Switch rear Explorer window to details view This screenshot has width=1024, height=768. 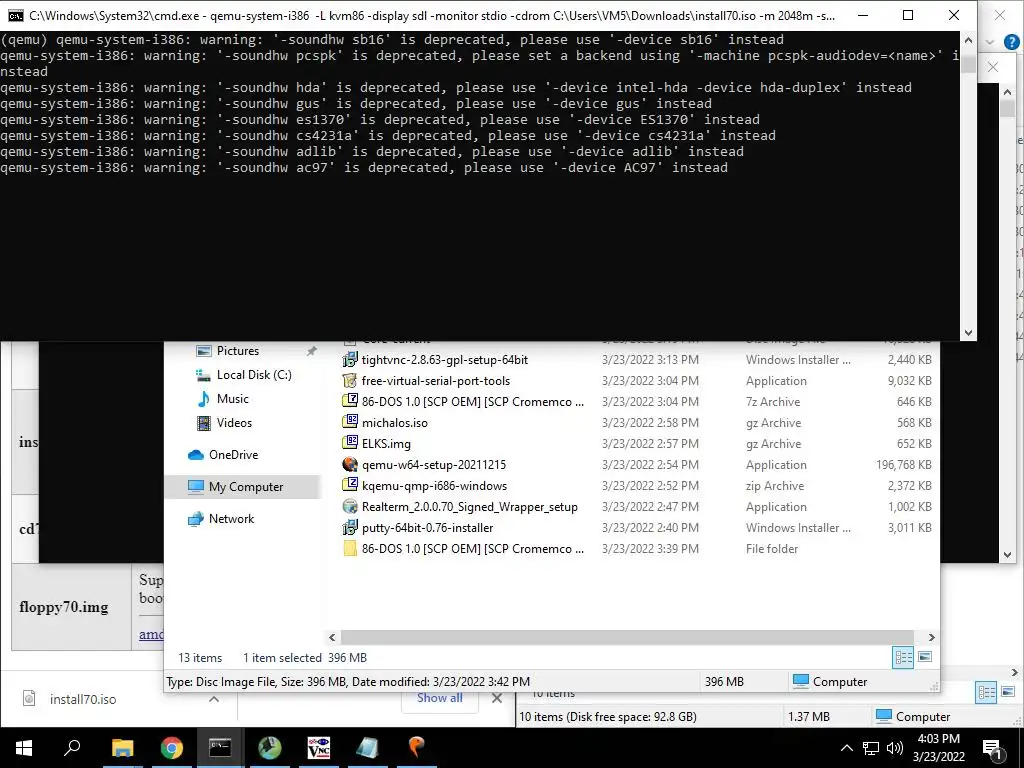[x=986, y=692]
